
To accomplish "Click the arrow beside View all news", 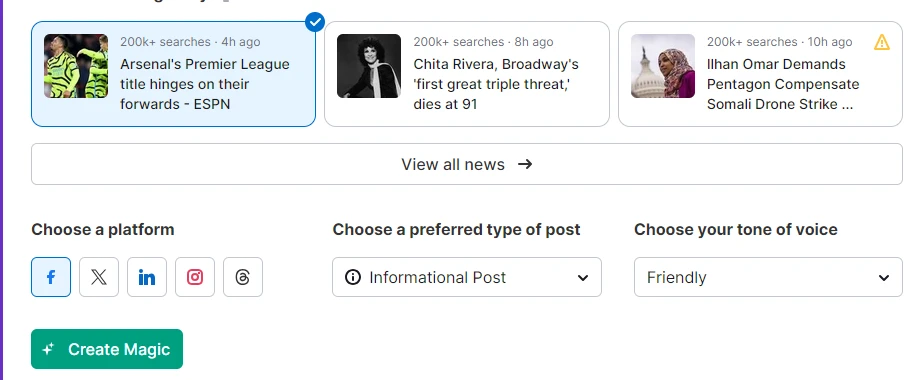I will [525, 164].
